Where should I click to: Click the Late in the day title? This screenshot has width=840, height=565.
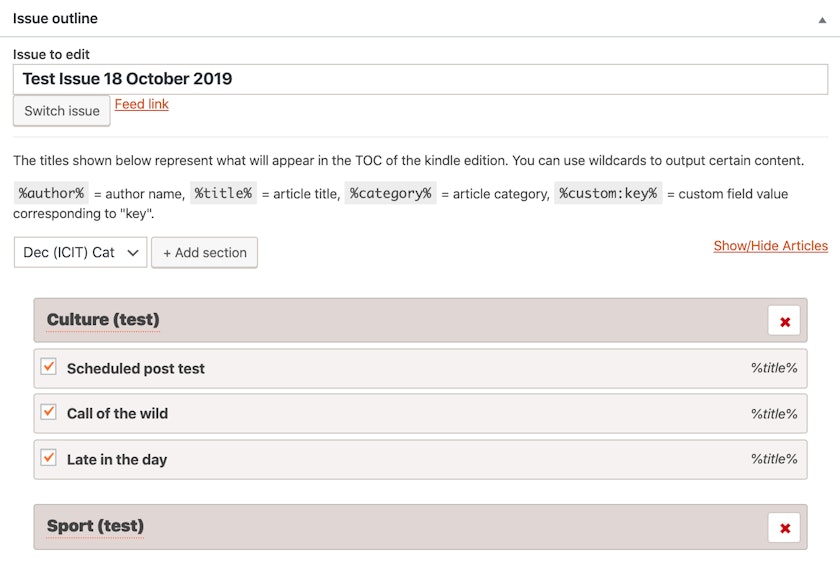point(117,459)
